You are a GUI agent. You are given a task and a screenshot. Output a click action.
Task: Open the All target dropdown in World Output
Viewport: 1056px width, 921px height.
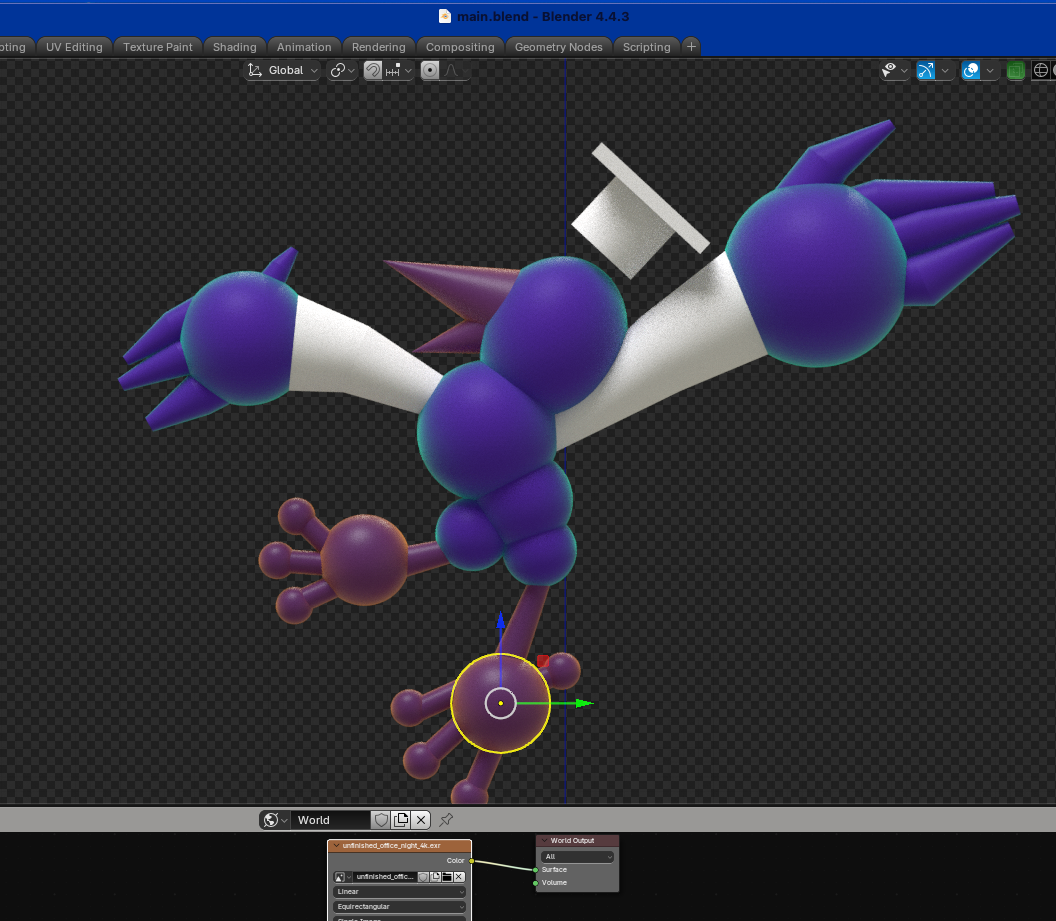[x=577, y=857]
